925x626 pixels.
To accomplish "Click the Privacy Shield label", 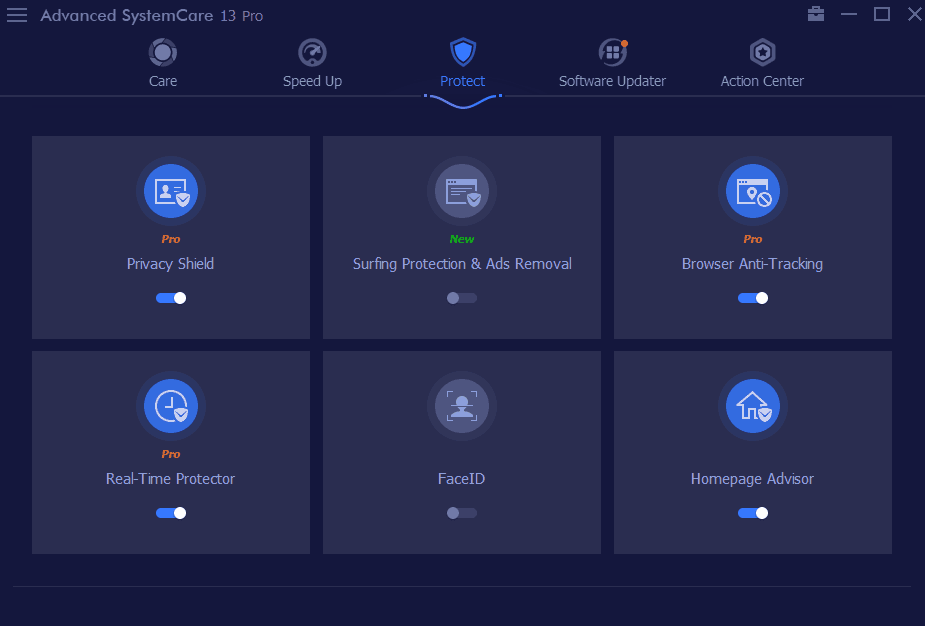I will click(170, 264).
